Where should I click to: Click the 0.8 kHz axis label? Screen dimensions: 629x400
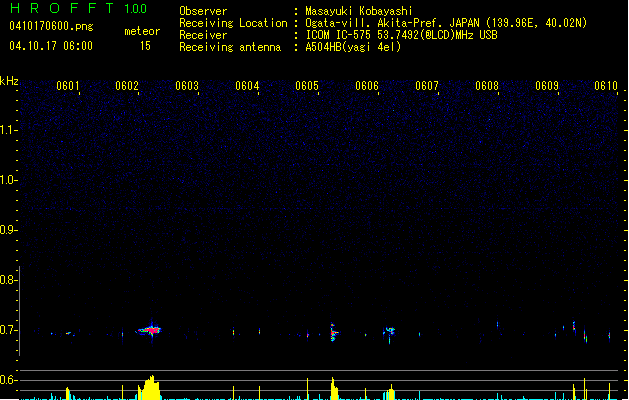(x=8, y=280)
